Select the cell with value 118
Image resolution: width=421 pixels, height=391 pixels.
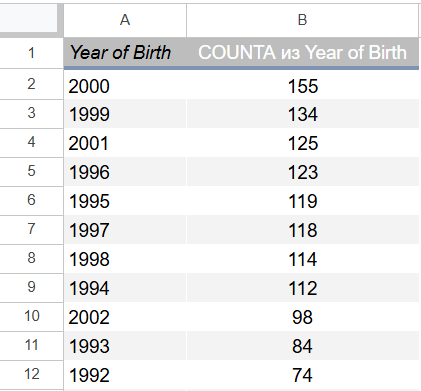(302, 230)
